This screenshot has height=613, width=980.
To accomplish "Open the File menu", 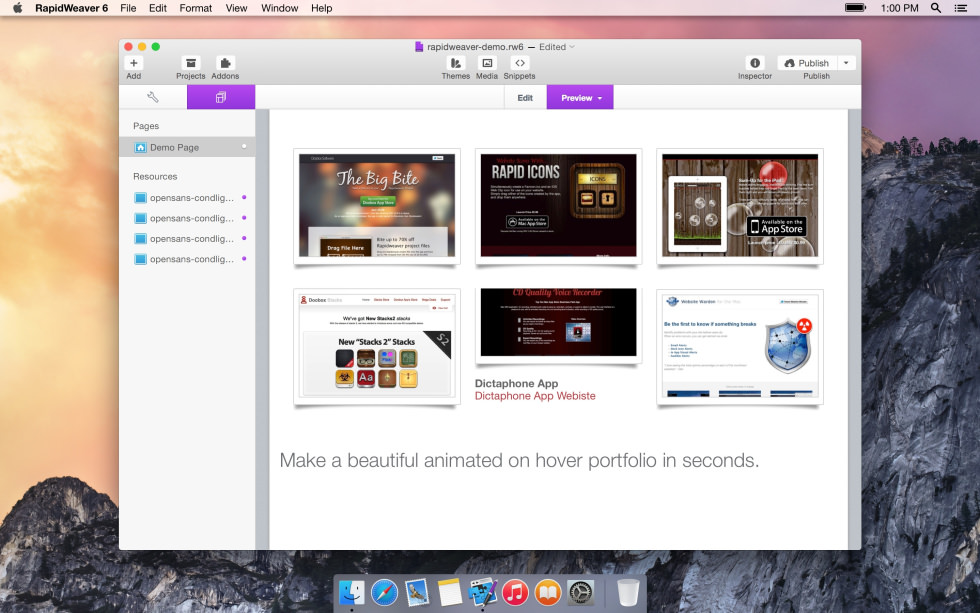I will tap(128, 8).
